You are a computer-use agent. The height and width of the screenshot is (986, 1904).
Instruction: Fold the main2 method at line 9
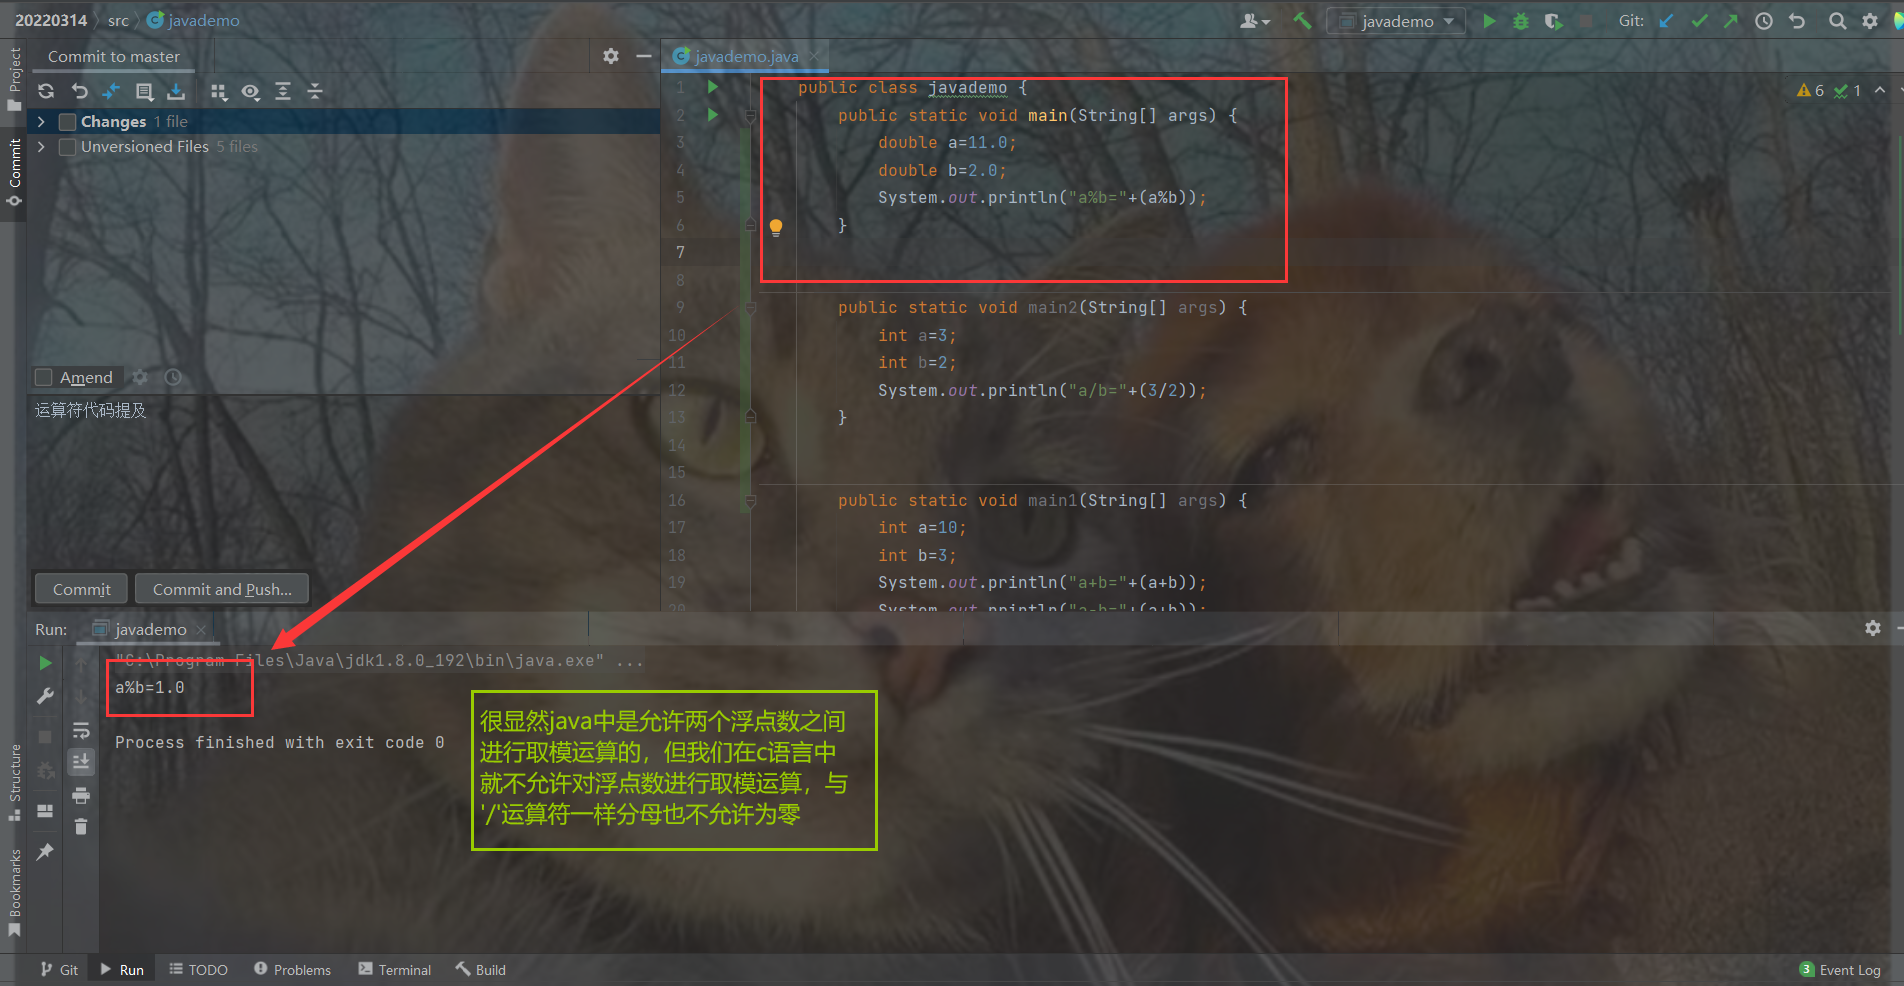coord(751,308)
